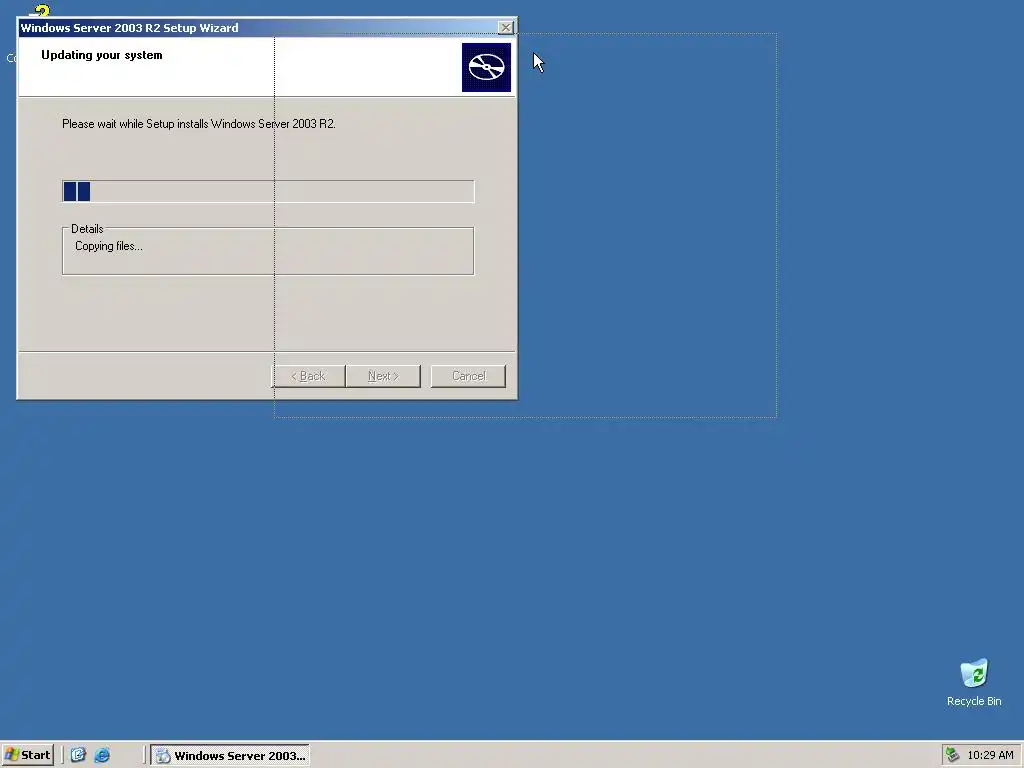Click the Cancel button in Setup Wizard
The width and height of the screenshot is (1024, 768).
tap(468, 376)
